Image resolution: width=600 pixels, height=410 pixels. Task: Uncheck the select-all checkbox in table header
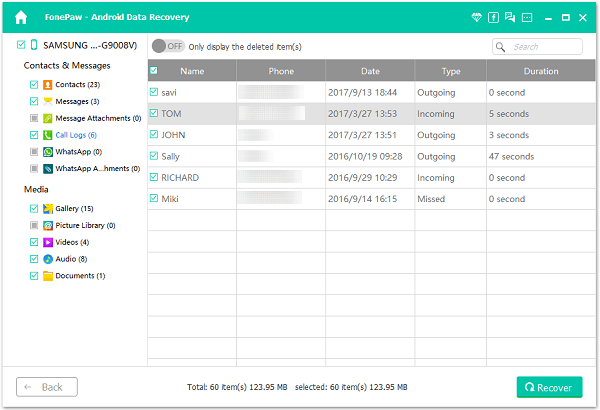pyautogui.click(x=154, y=70)
